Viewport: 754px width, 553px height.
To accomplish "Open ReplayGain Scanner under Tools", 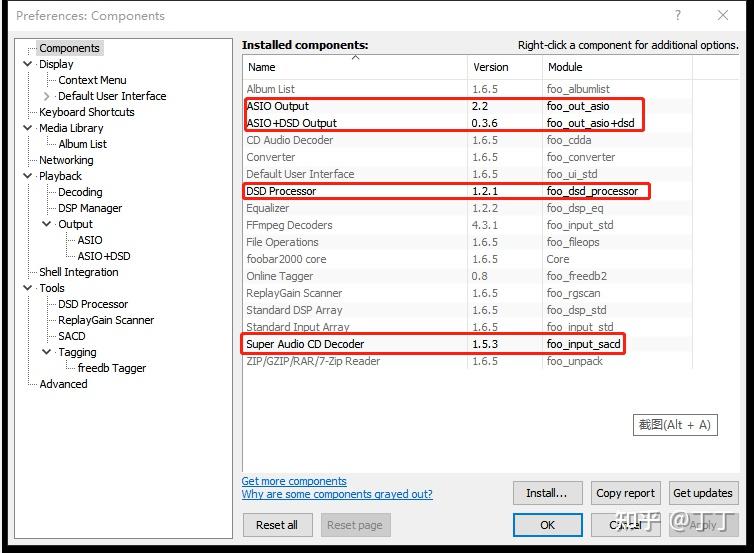I will point(106,320).
